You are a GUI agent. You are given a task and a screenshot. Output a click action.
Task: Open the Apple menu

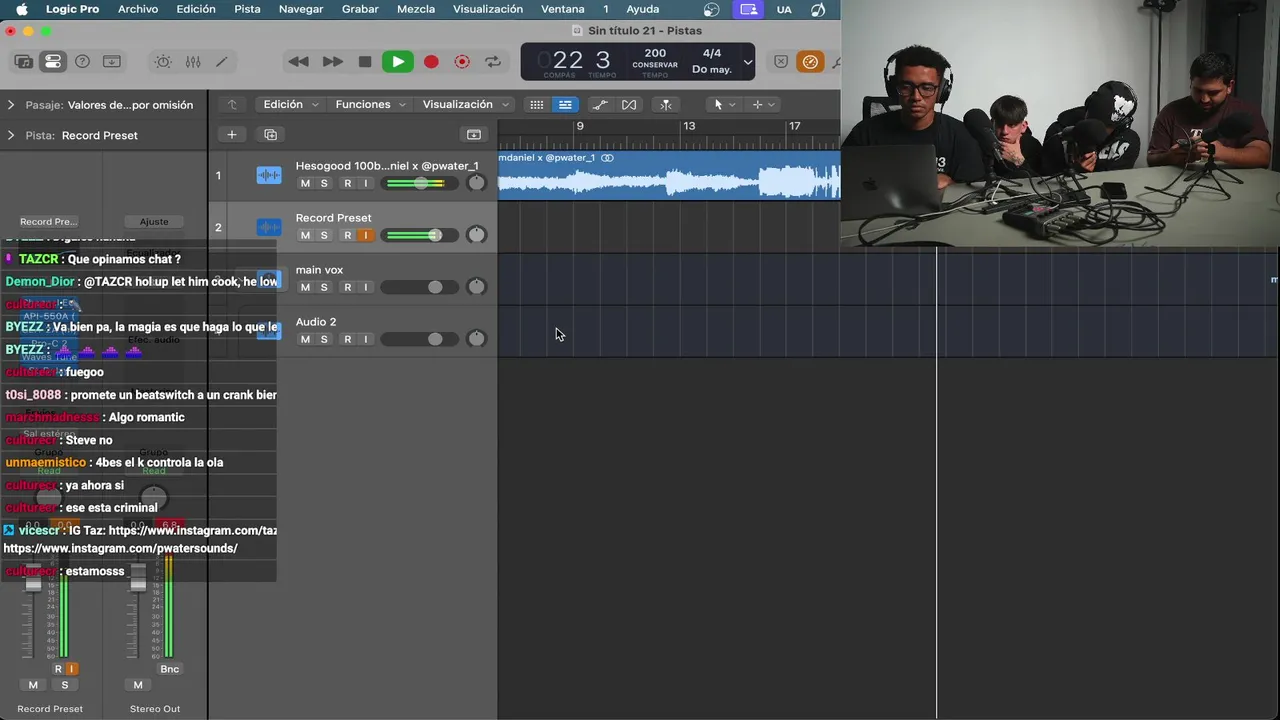tap(22, 9)
